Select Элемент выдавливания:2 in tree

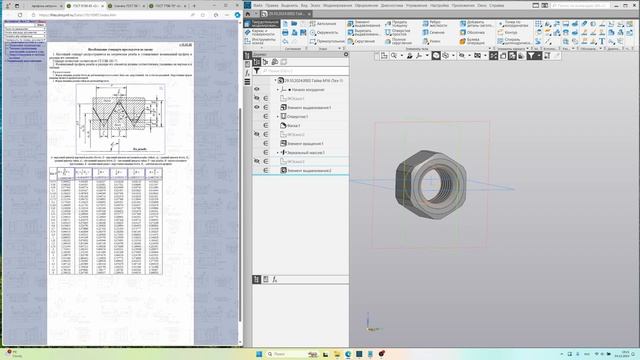(x=309, y=170)
